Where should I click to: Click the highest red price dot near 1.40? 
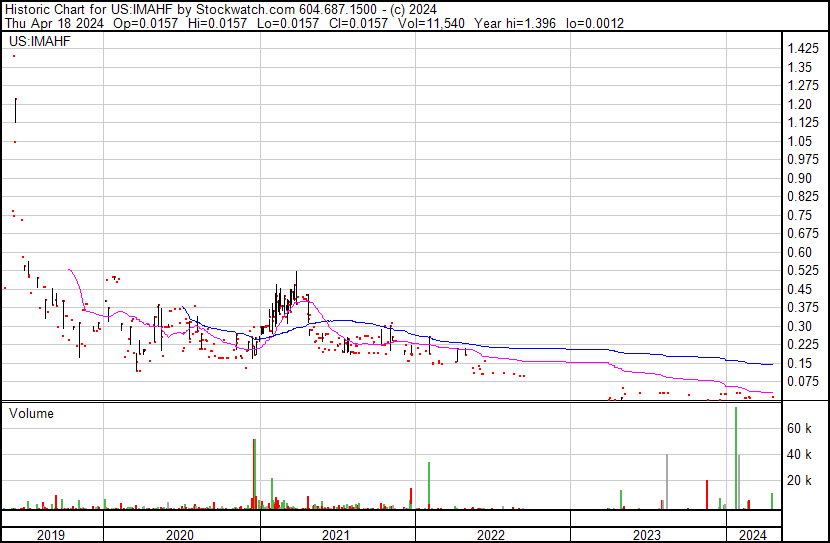[14, 56]
